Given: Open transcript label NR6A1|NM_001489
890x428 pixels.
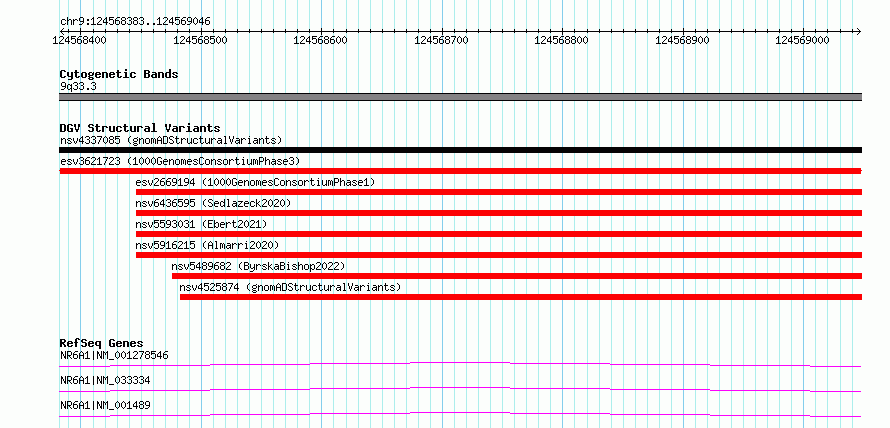Looking at the screenshot, I should [x=105, y=405].
